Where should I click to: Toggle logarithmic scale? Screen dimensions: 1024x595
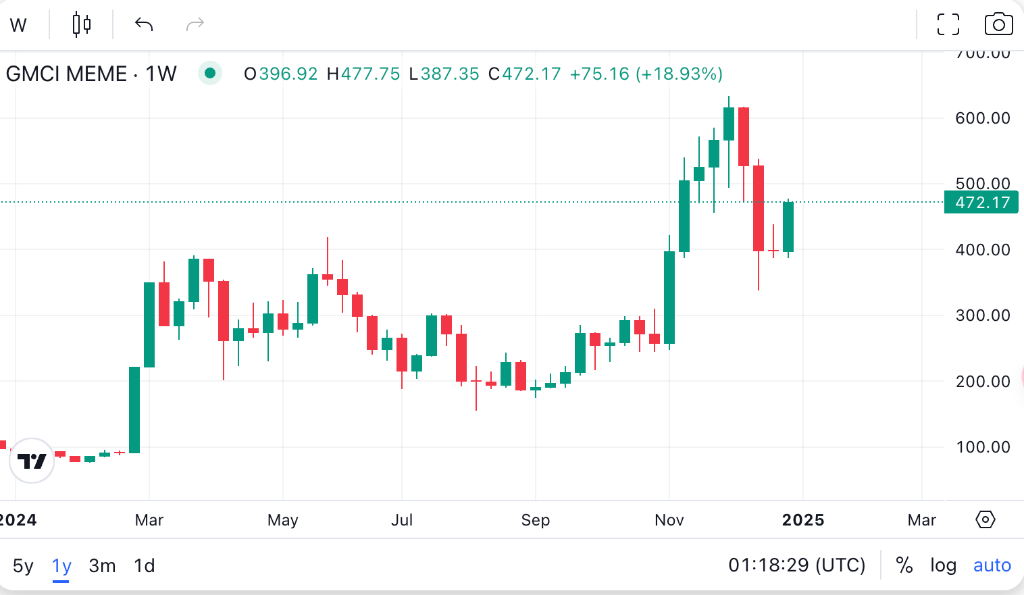(943, 565)
